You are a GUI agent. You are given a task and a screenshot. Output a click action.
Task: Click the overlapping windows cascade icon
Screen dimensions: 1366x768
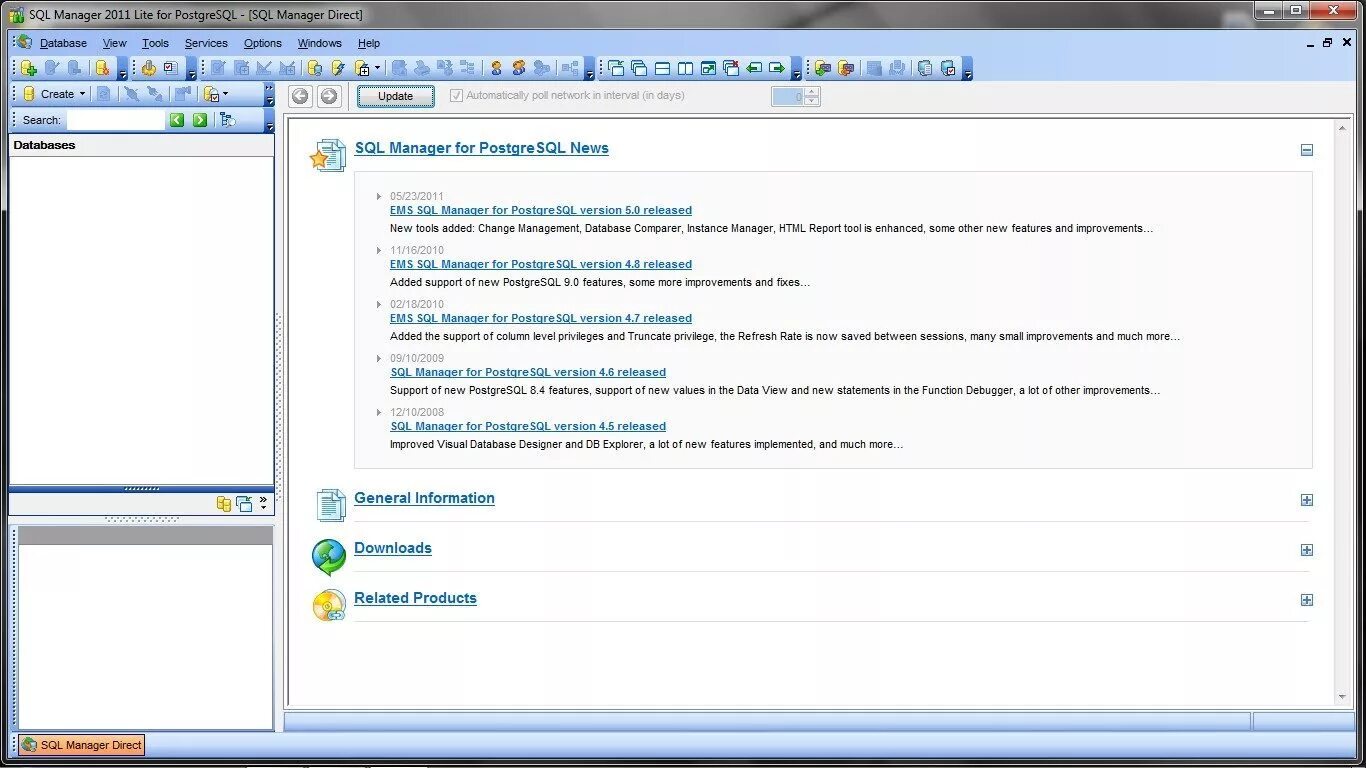coord(639,68)
